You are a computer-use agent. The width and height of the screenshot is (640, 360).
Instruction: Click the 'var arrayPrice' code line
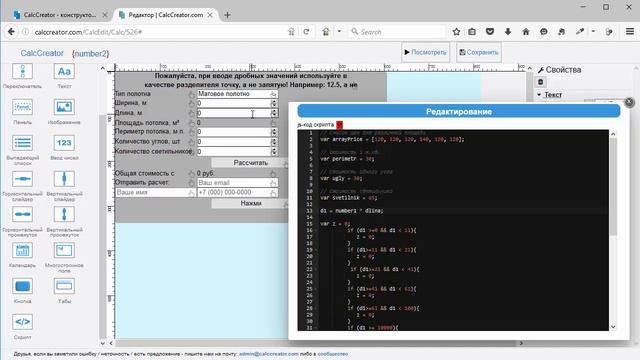(x=392, y=140)
